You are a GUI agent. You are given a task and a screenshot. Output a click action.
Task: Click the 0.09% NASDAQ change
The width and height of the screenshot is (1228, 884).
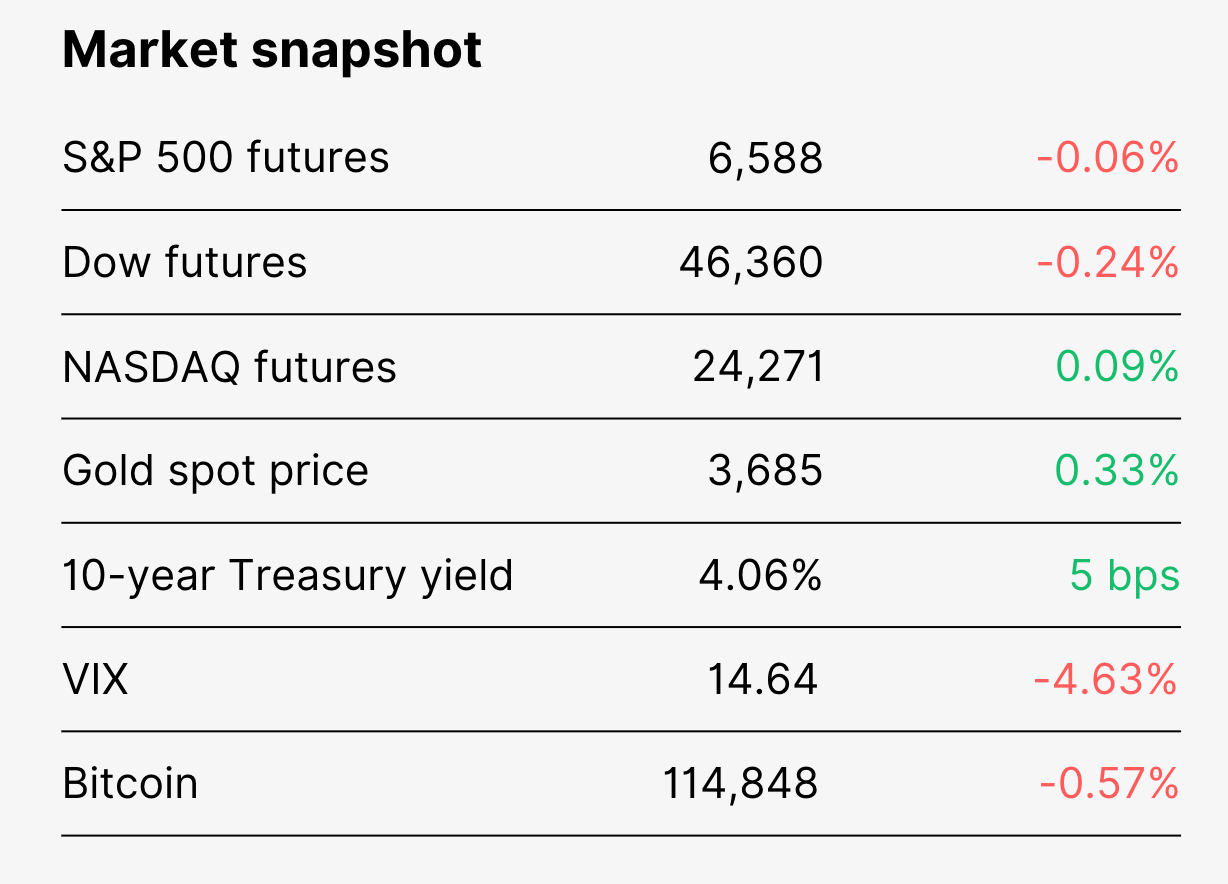tap(1118, 367)
